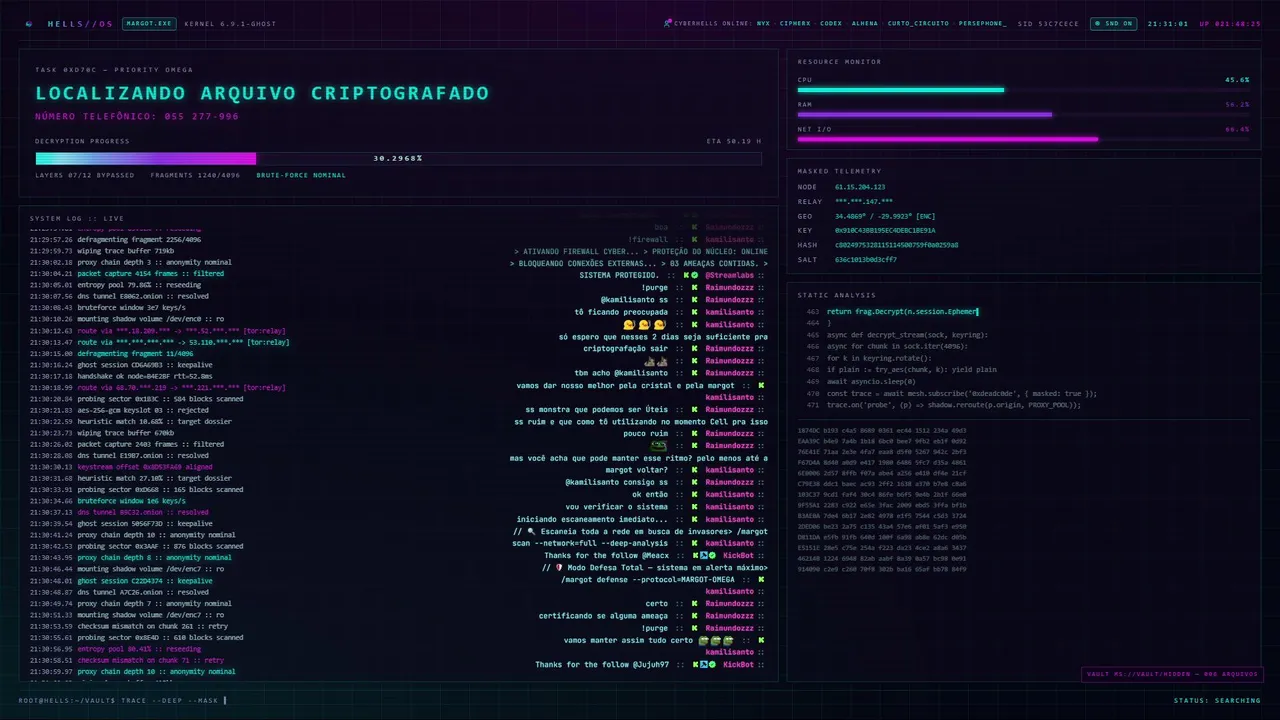The image size is (1280, 720).
Task: Select NYX in the online list
Action: pyautogui.click(x=763, y=23)
